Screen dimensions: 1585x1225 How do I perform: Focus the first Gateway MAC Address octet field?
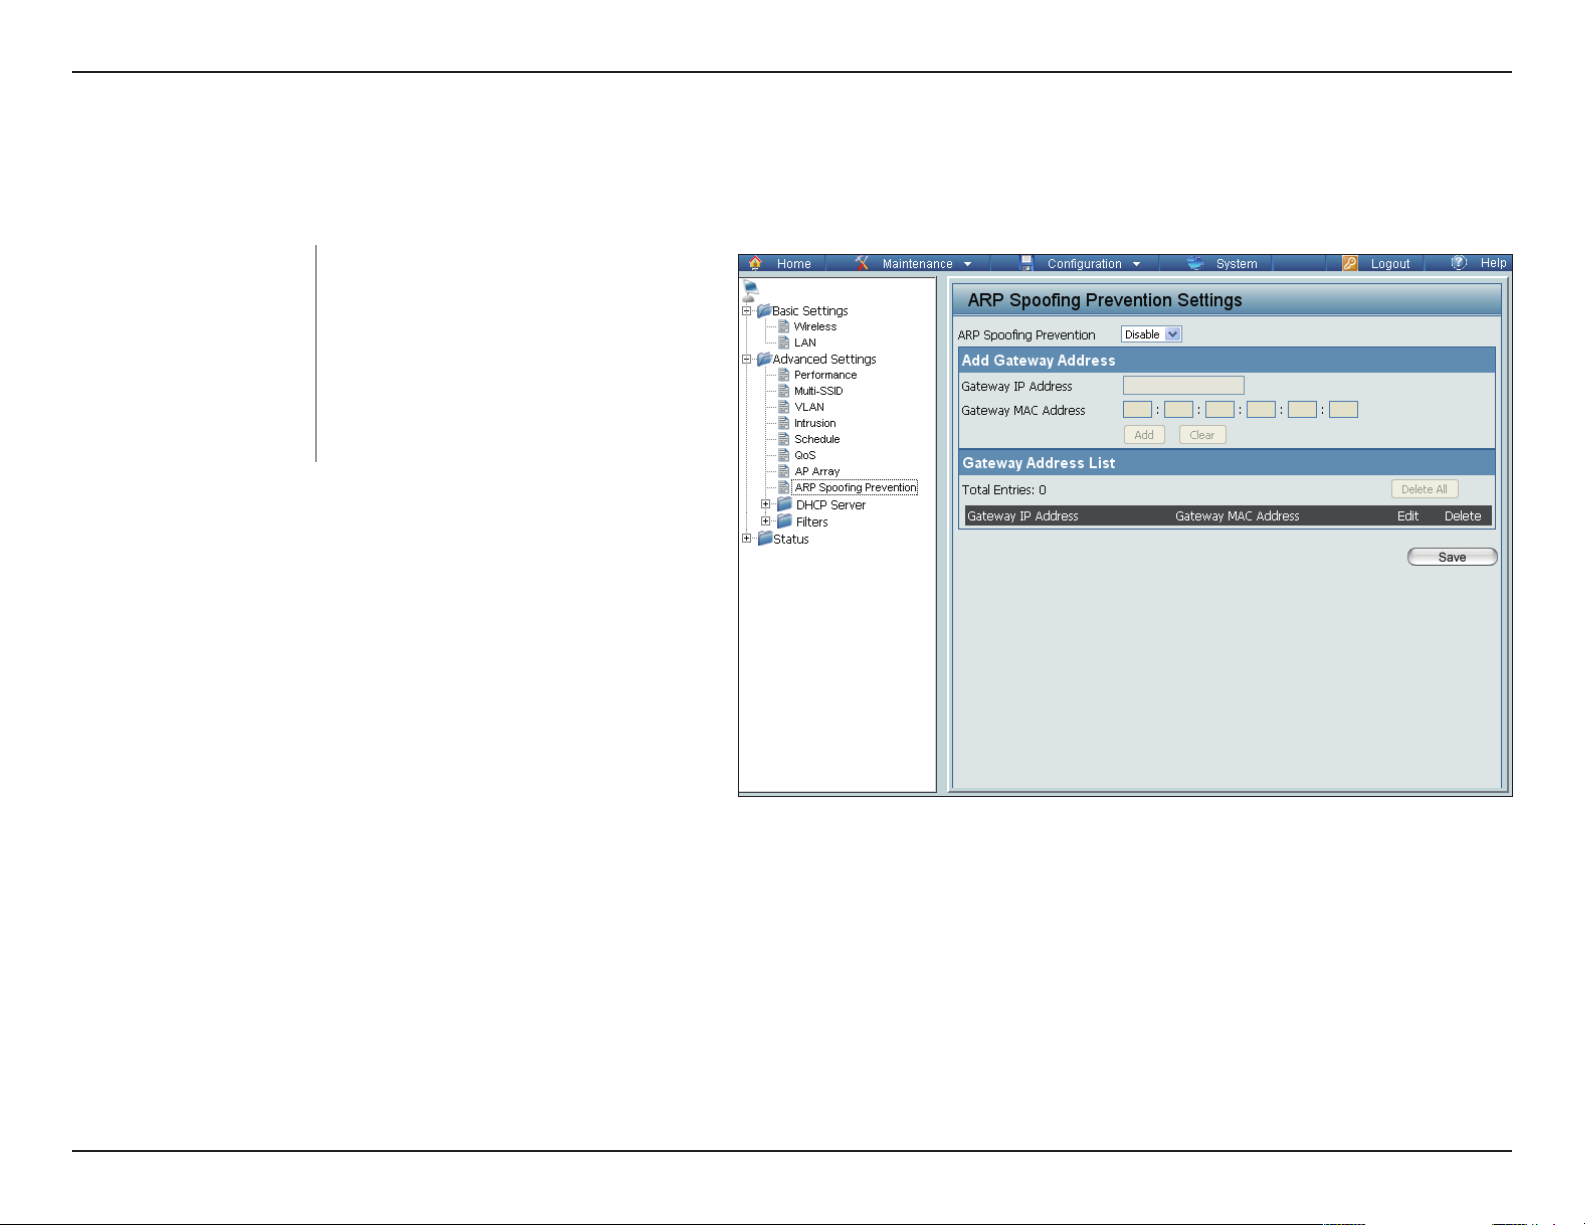pos(1137,410)
